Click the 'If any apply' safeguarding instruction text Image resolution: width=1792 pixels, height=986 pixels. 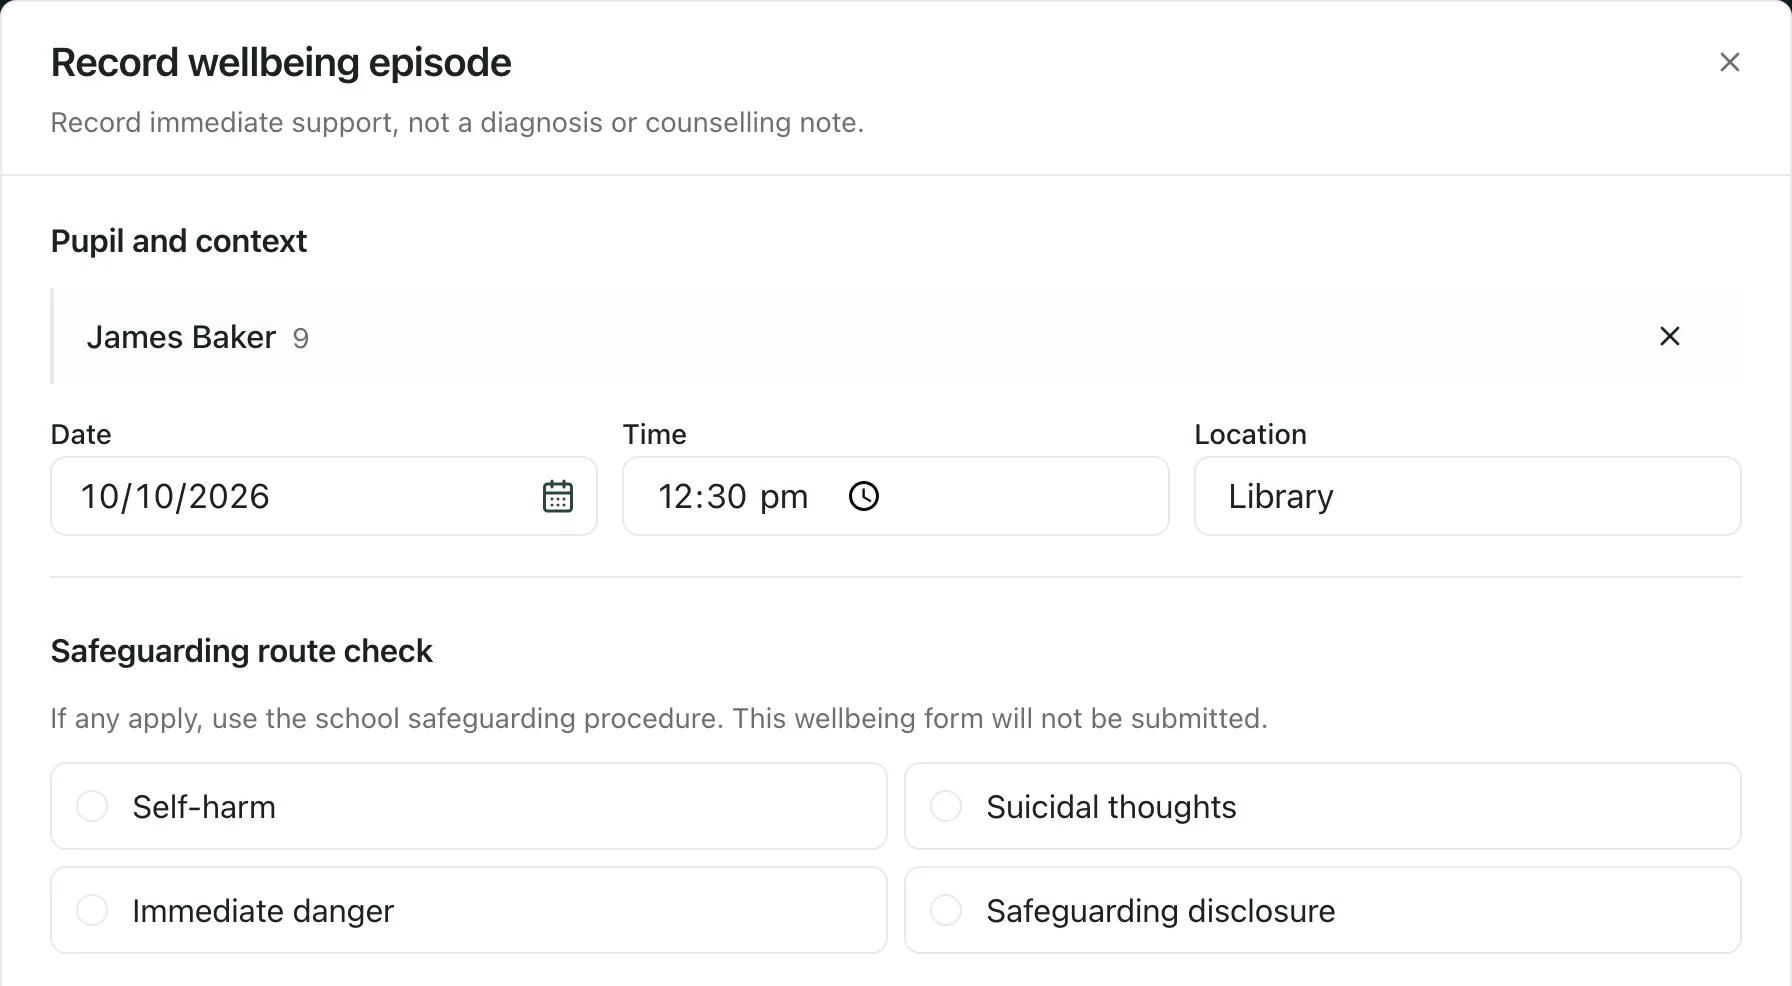659,718
